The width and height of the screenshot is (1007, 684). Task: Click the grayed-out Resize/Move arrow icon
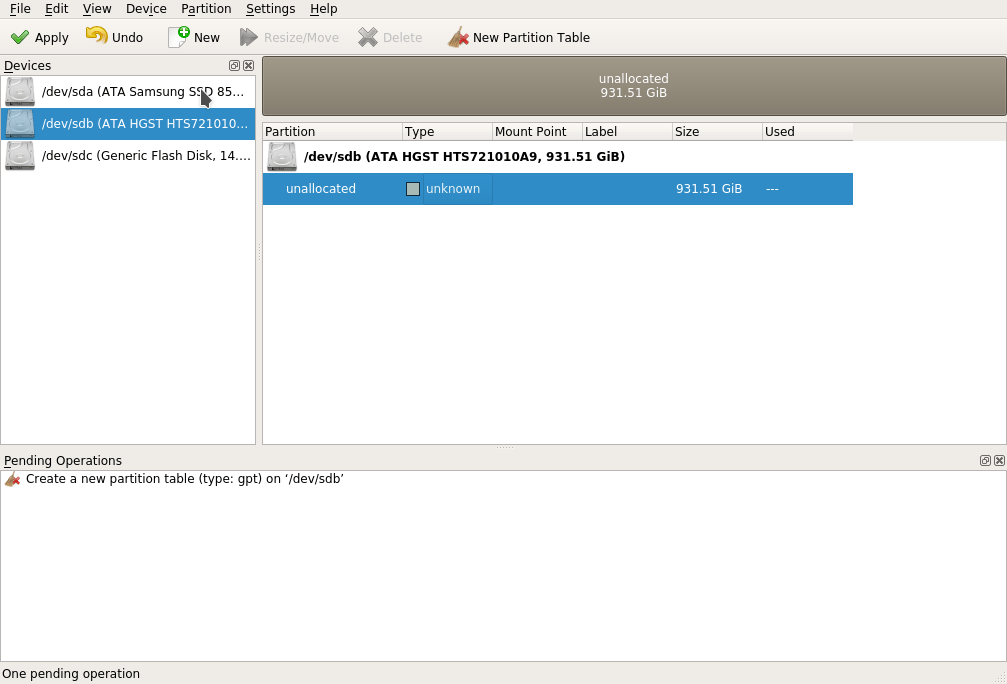coord(246,37)
